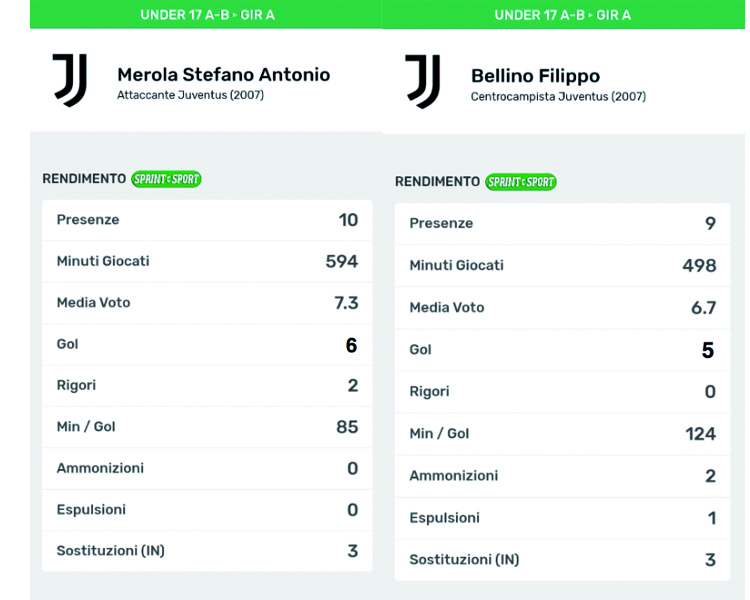
Task: Select Bellino's Ammonizioni row showing 2
Action: tap(562, 476)
